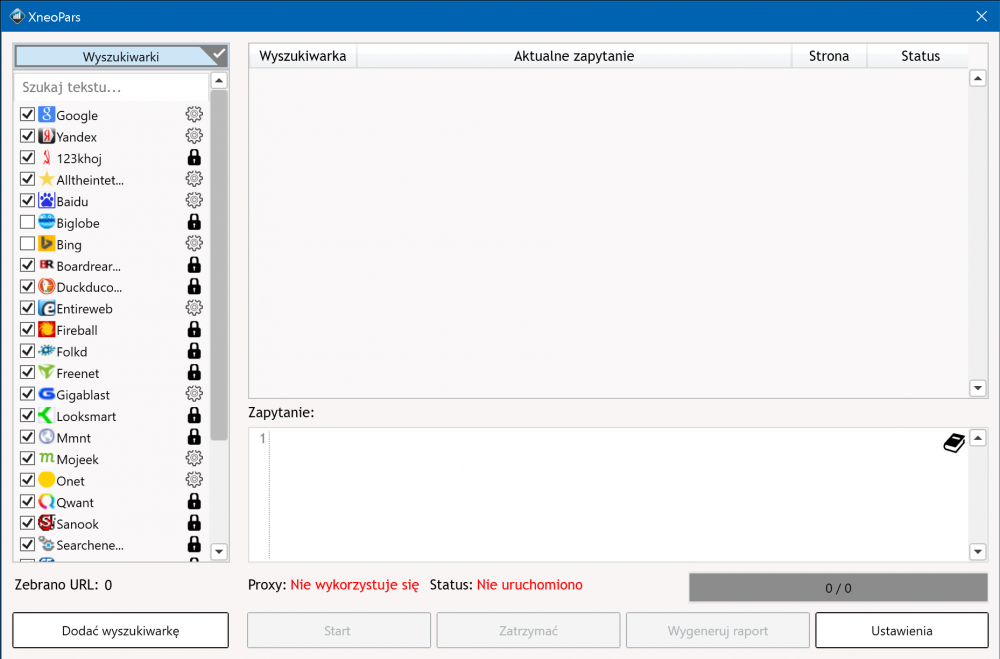This screenshot has height=659, width=1000.
Task: Open Mojeek settings gear icon
Action: click(x=194, y=458)
